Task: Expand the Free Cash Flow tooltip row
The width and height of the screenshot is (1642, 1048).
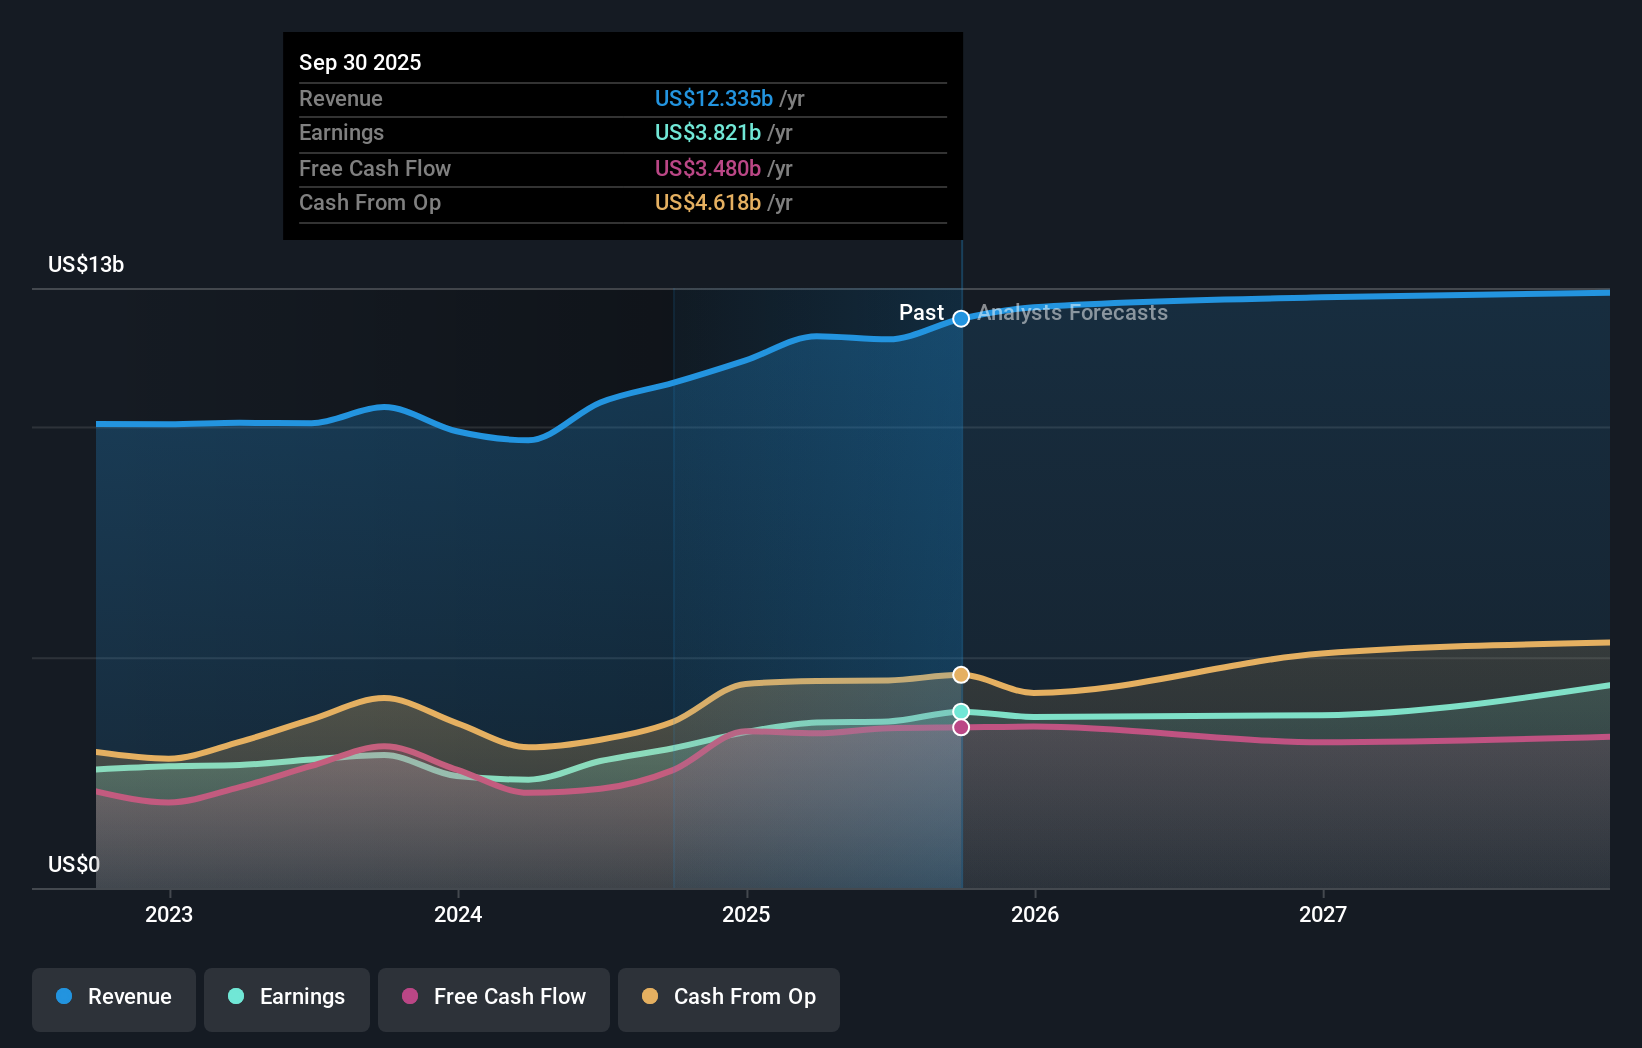Action: (x=622, y=169)
